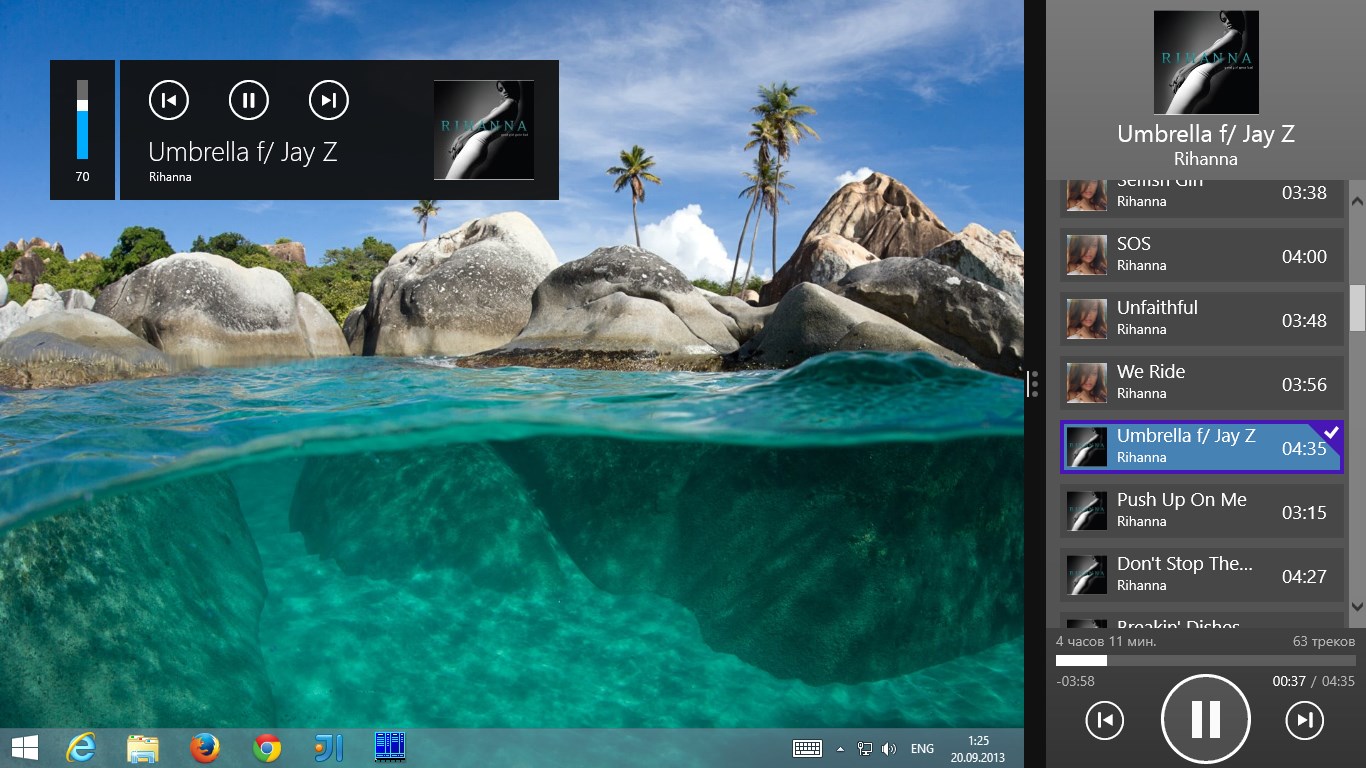Open the Start menu
The image size is (1366, 768).
coord(23,747)
